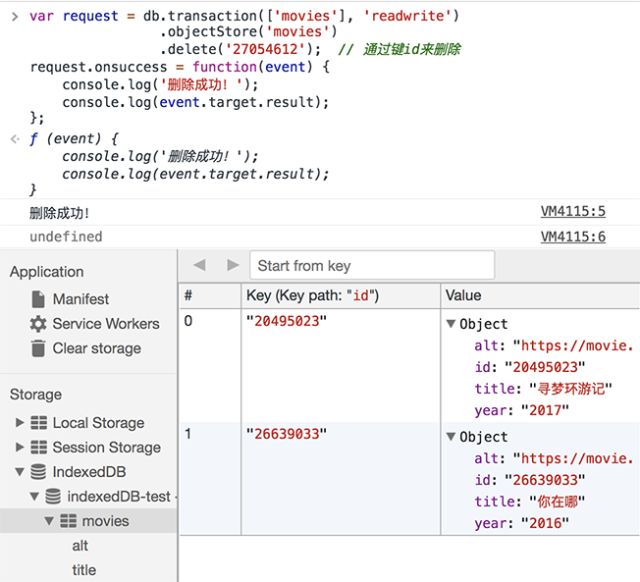Open source link VM4115:6
The width and height of the screenshot is (640, 582).
click(x=572, y=237)
